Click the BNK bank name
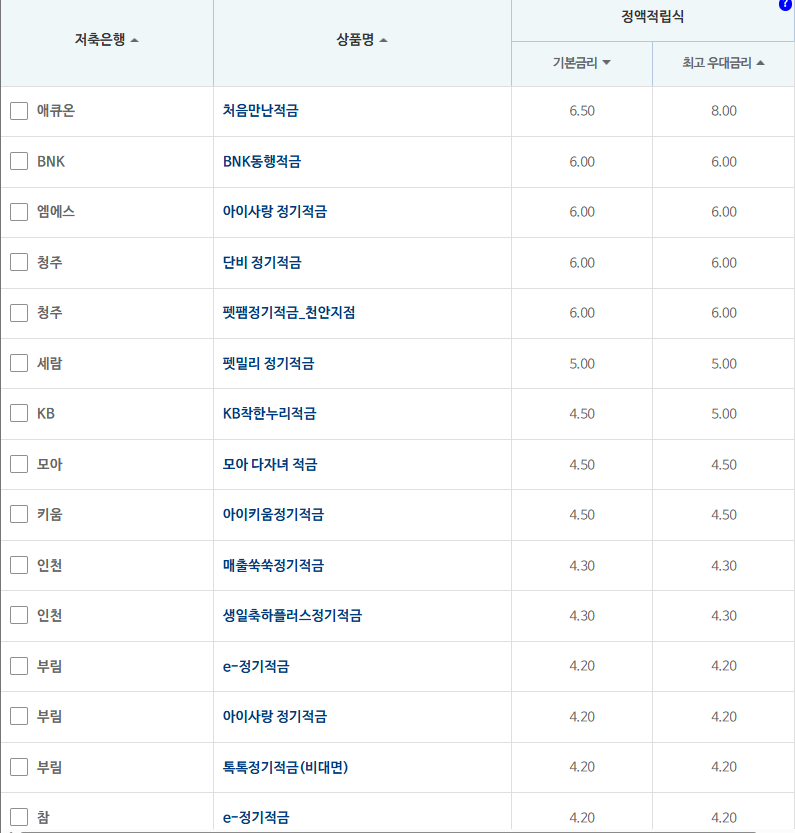The image size is (795, 833). point(51,162)
